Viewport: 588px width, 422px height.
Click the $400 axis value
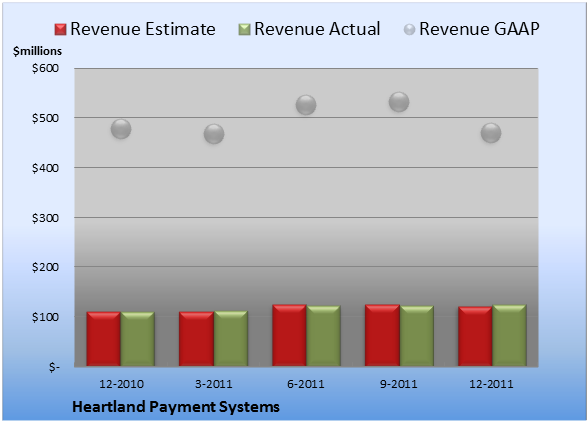click(45, 168)
